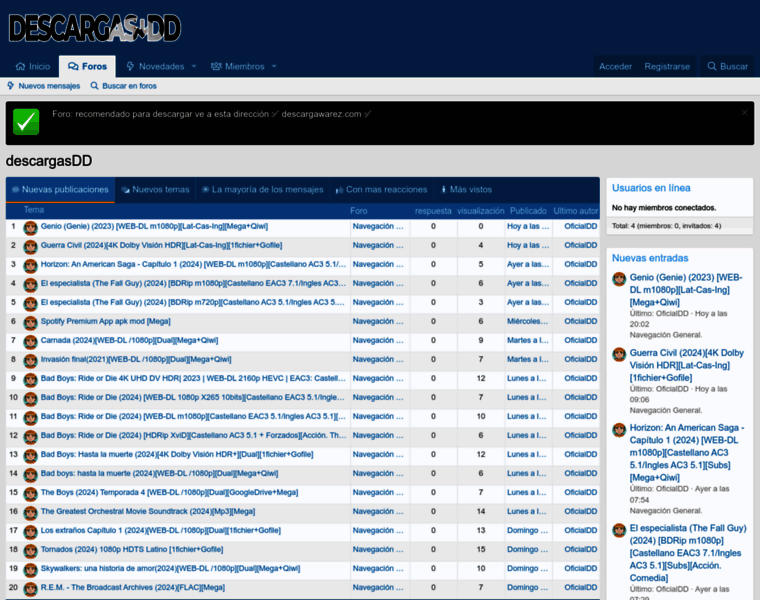Sort by visualización column header
The image size is (760, 600).
pyautogui.click(x=481, y=211)
